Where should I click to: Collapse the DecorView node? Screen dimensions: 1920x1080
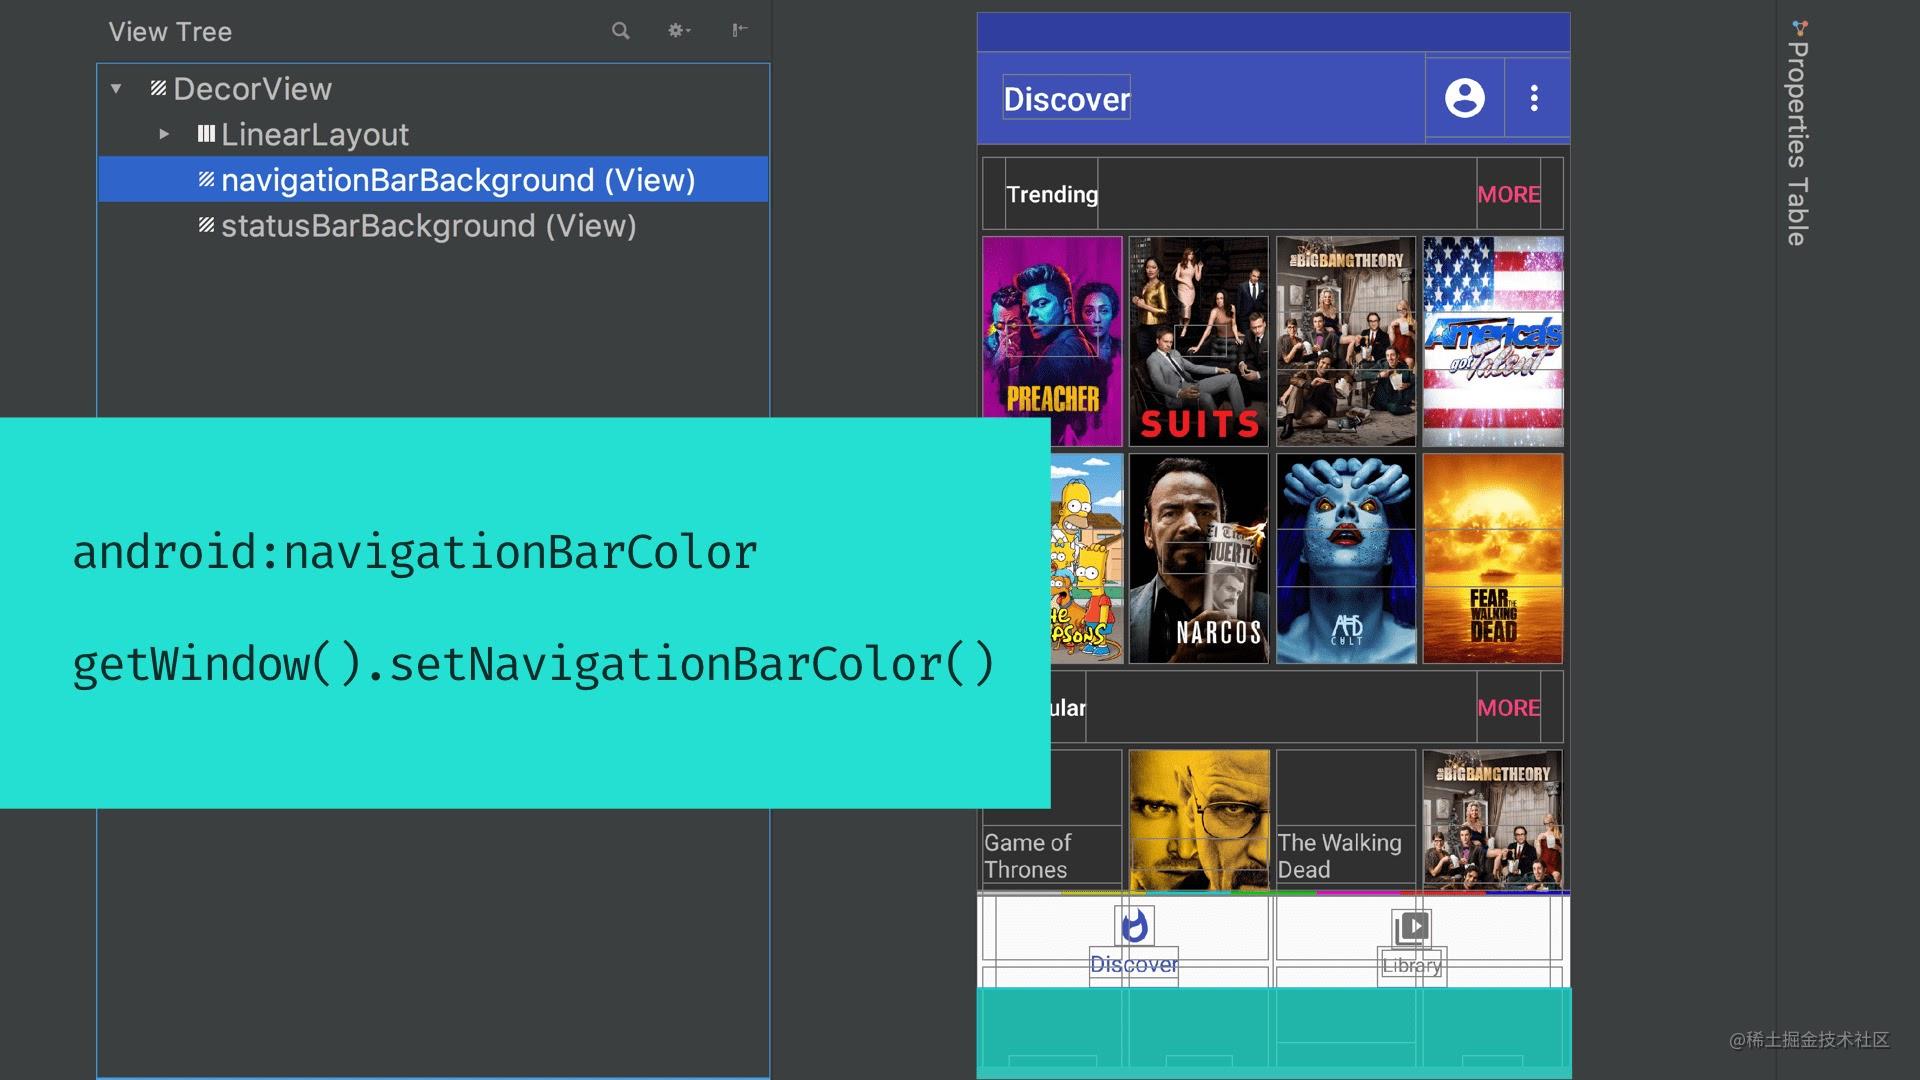point(115,88)
